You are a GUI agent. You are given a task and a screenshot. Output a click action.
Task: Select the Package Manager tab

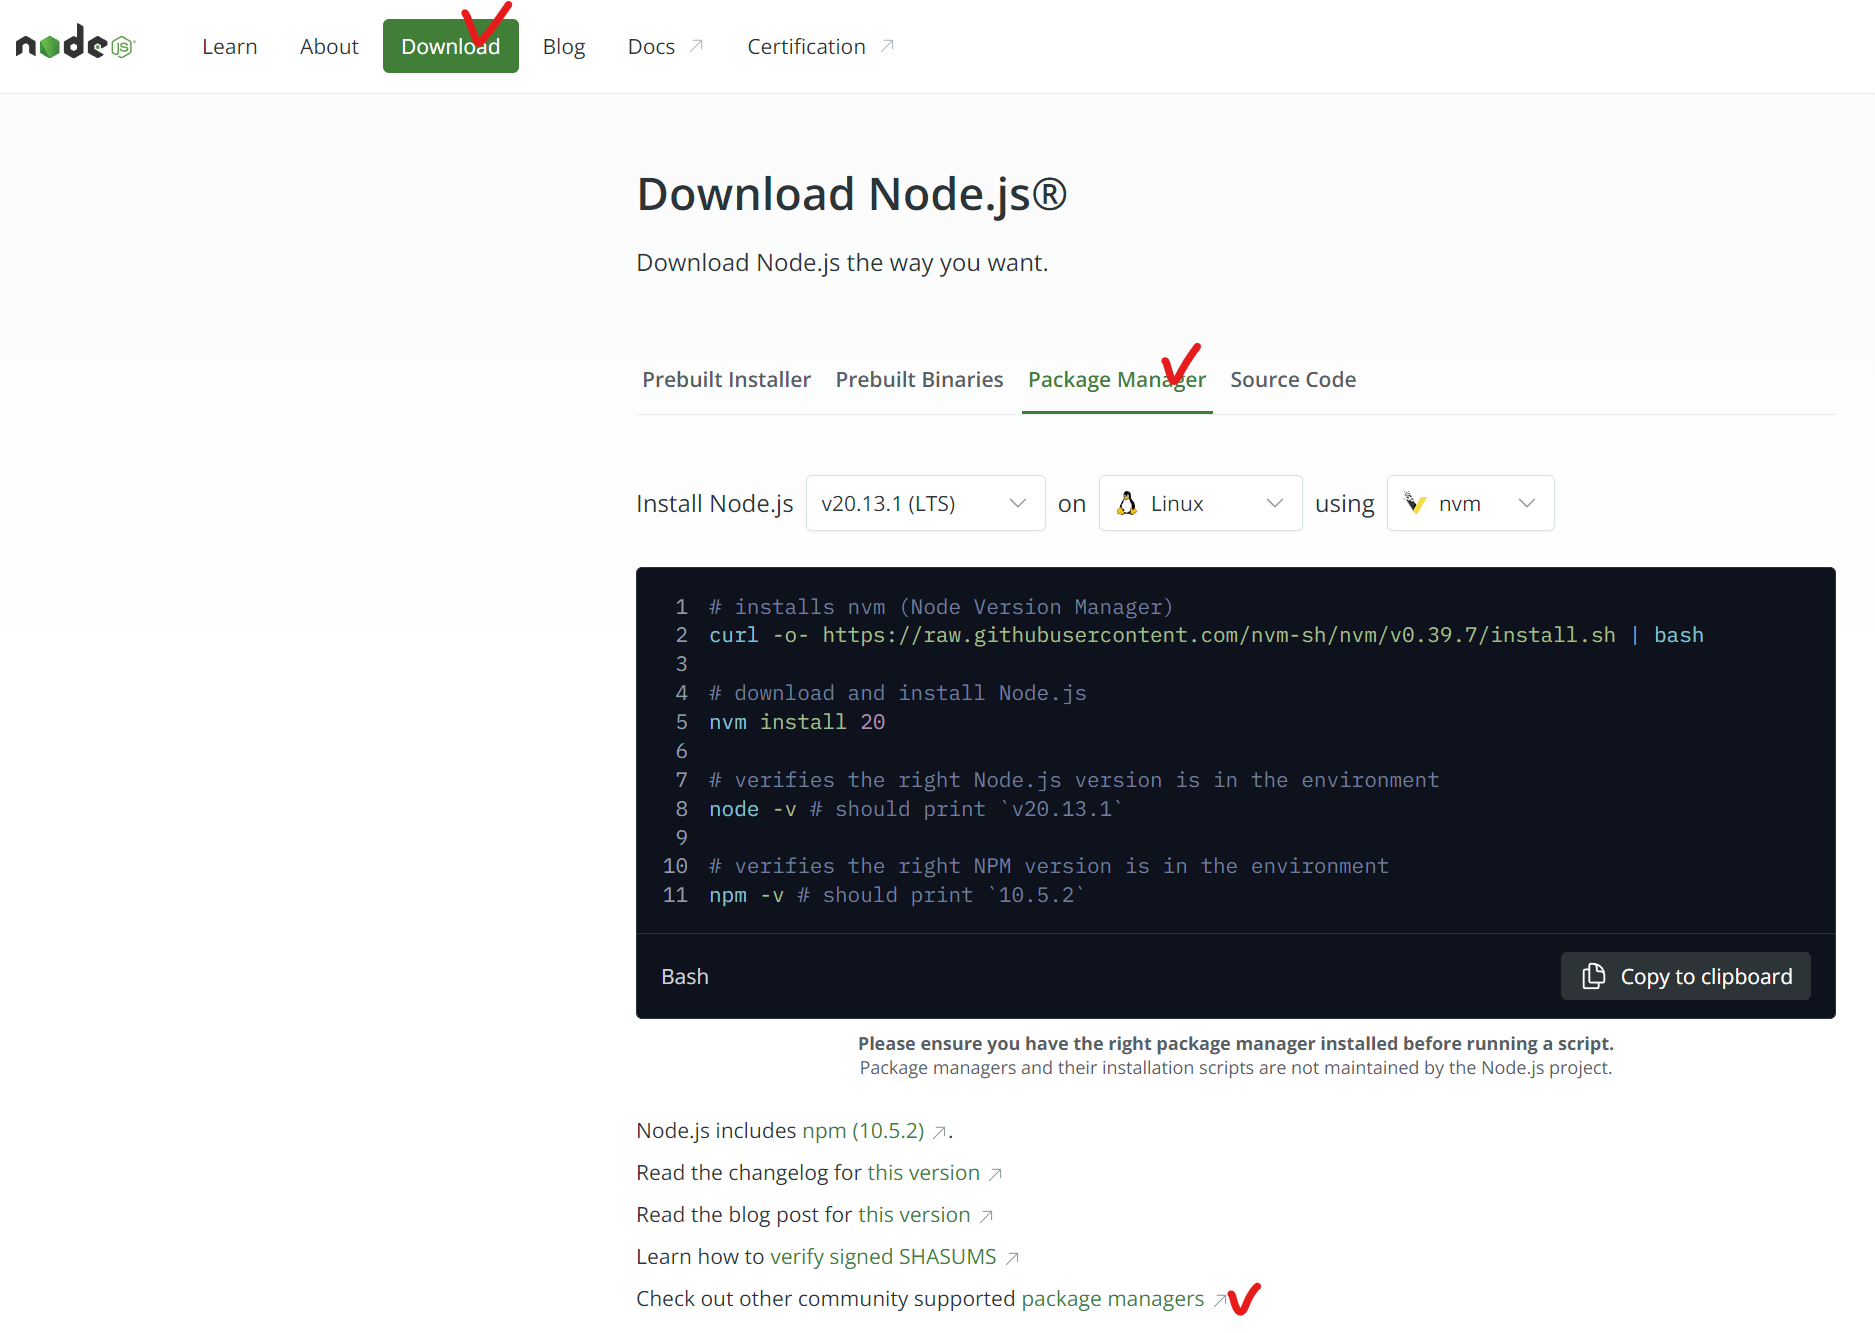pos(1117,380)
